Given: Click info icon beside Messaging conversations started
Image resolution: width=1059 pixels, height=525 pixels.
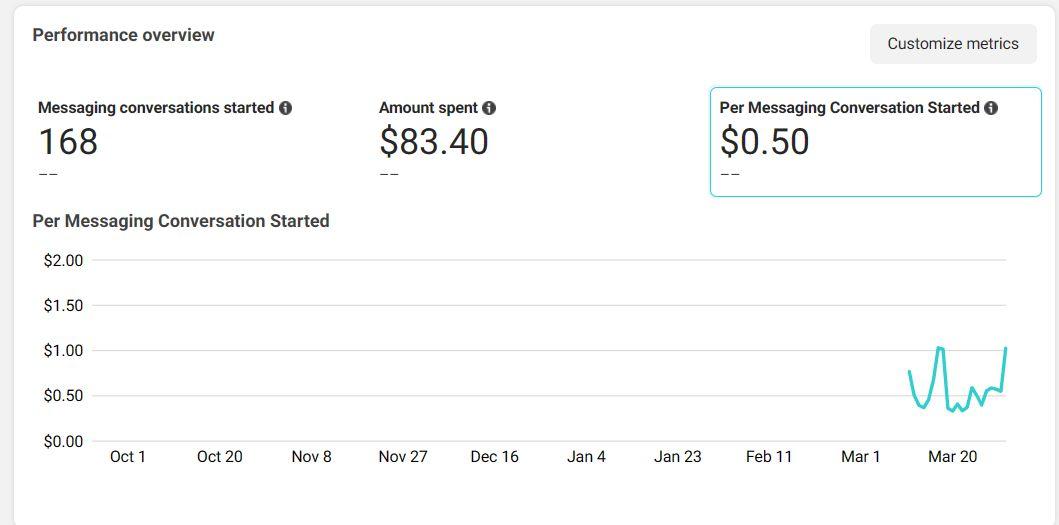Looking at the screenshot, I should tap(286, 108).
